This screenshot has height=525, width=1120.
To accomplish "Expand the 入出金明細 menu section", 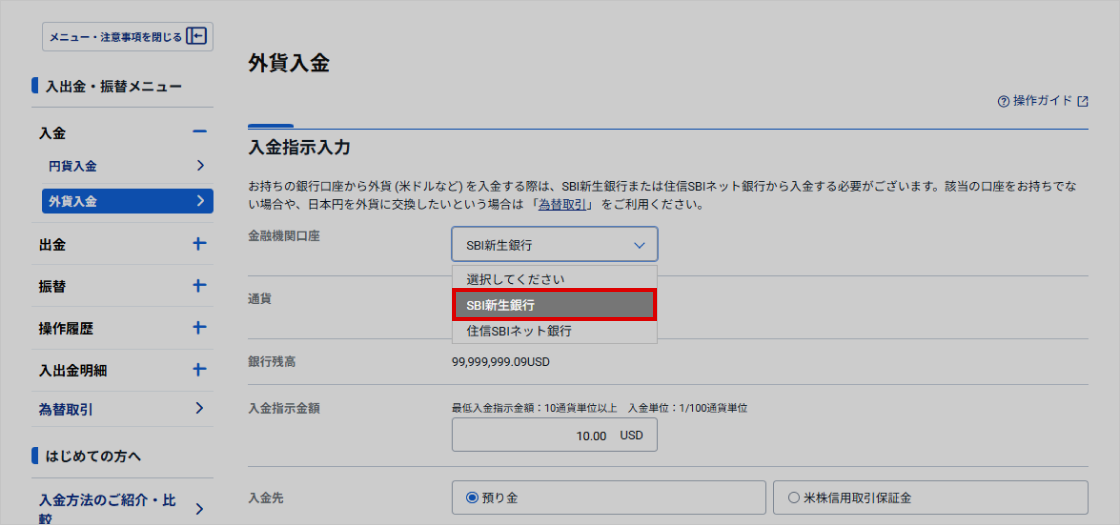I will (x=199, y=370).
